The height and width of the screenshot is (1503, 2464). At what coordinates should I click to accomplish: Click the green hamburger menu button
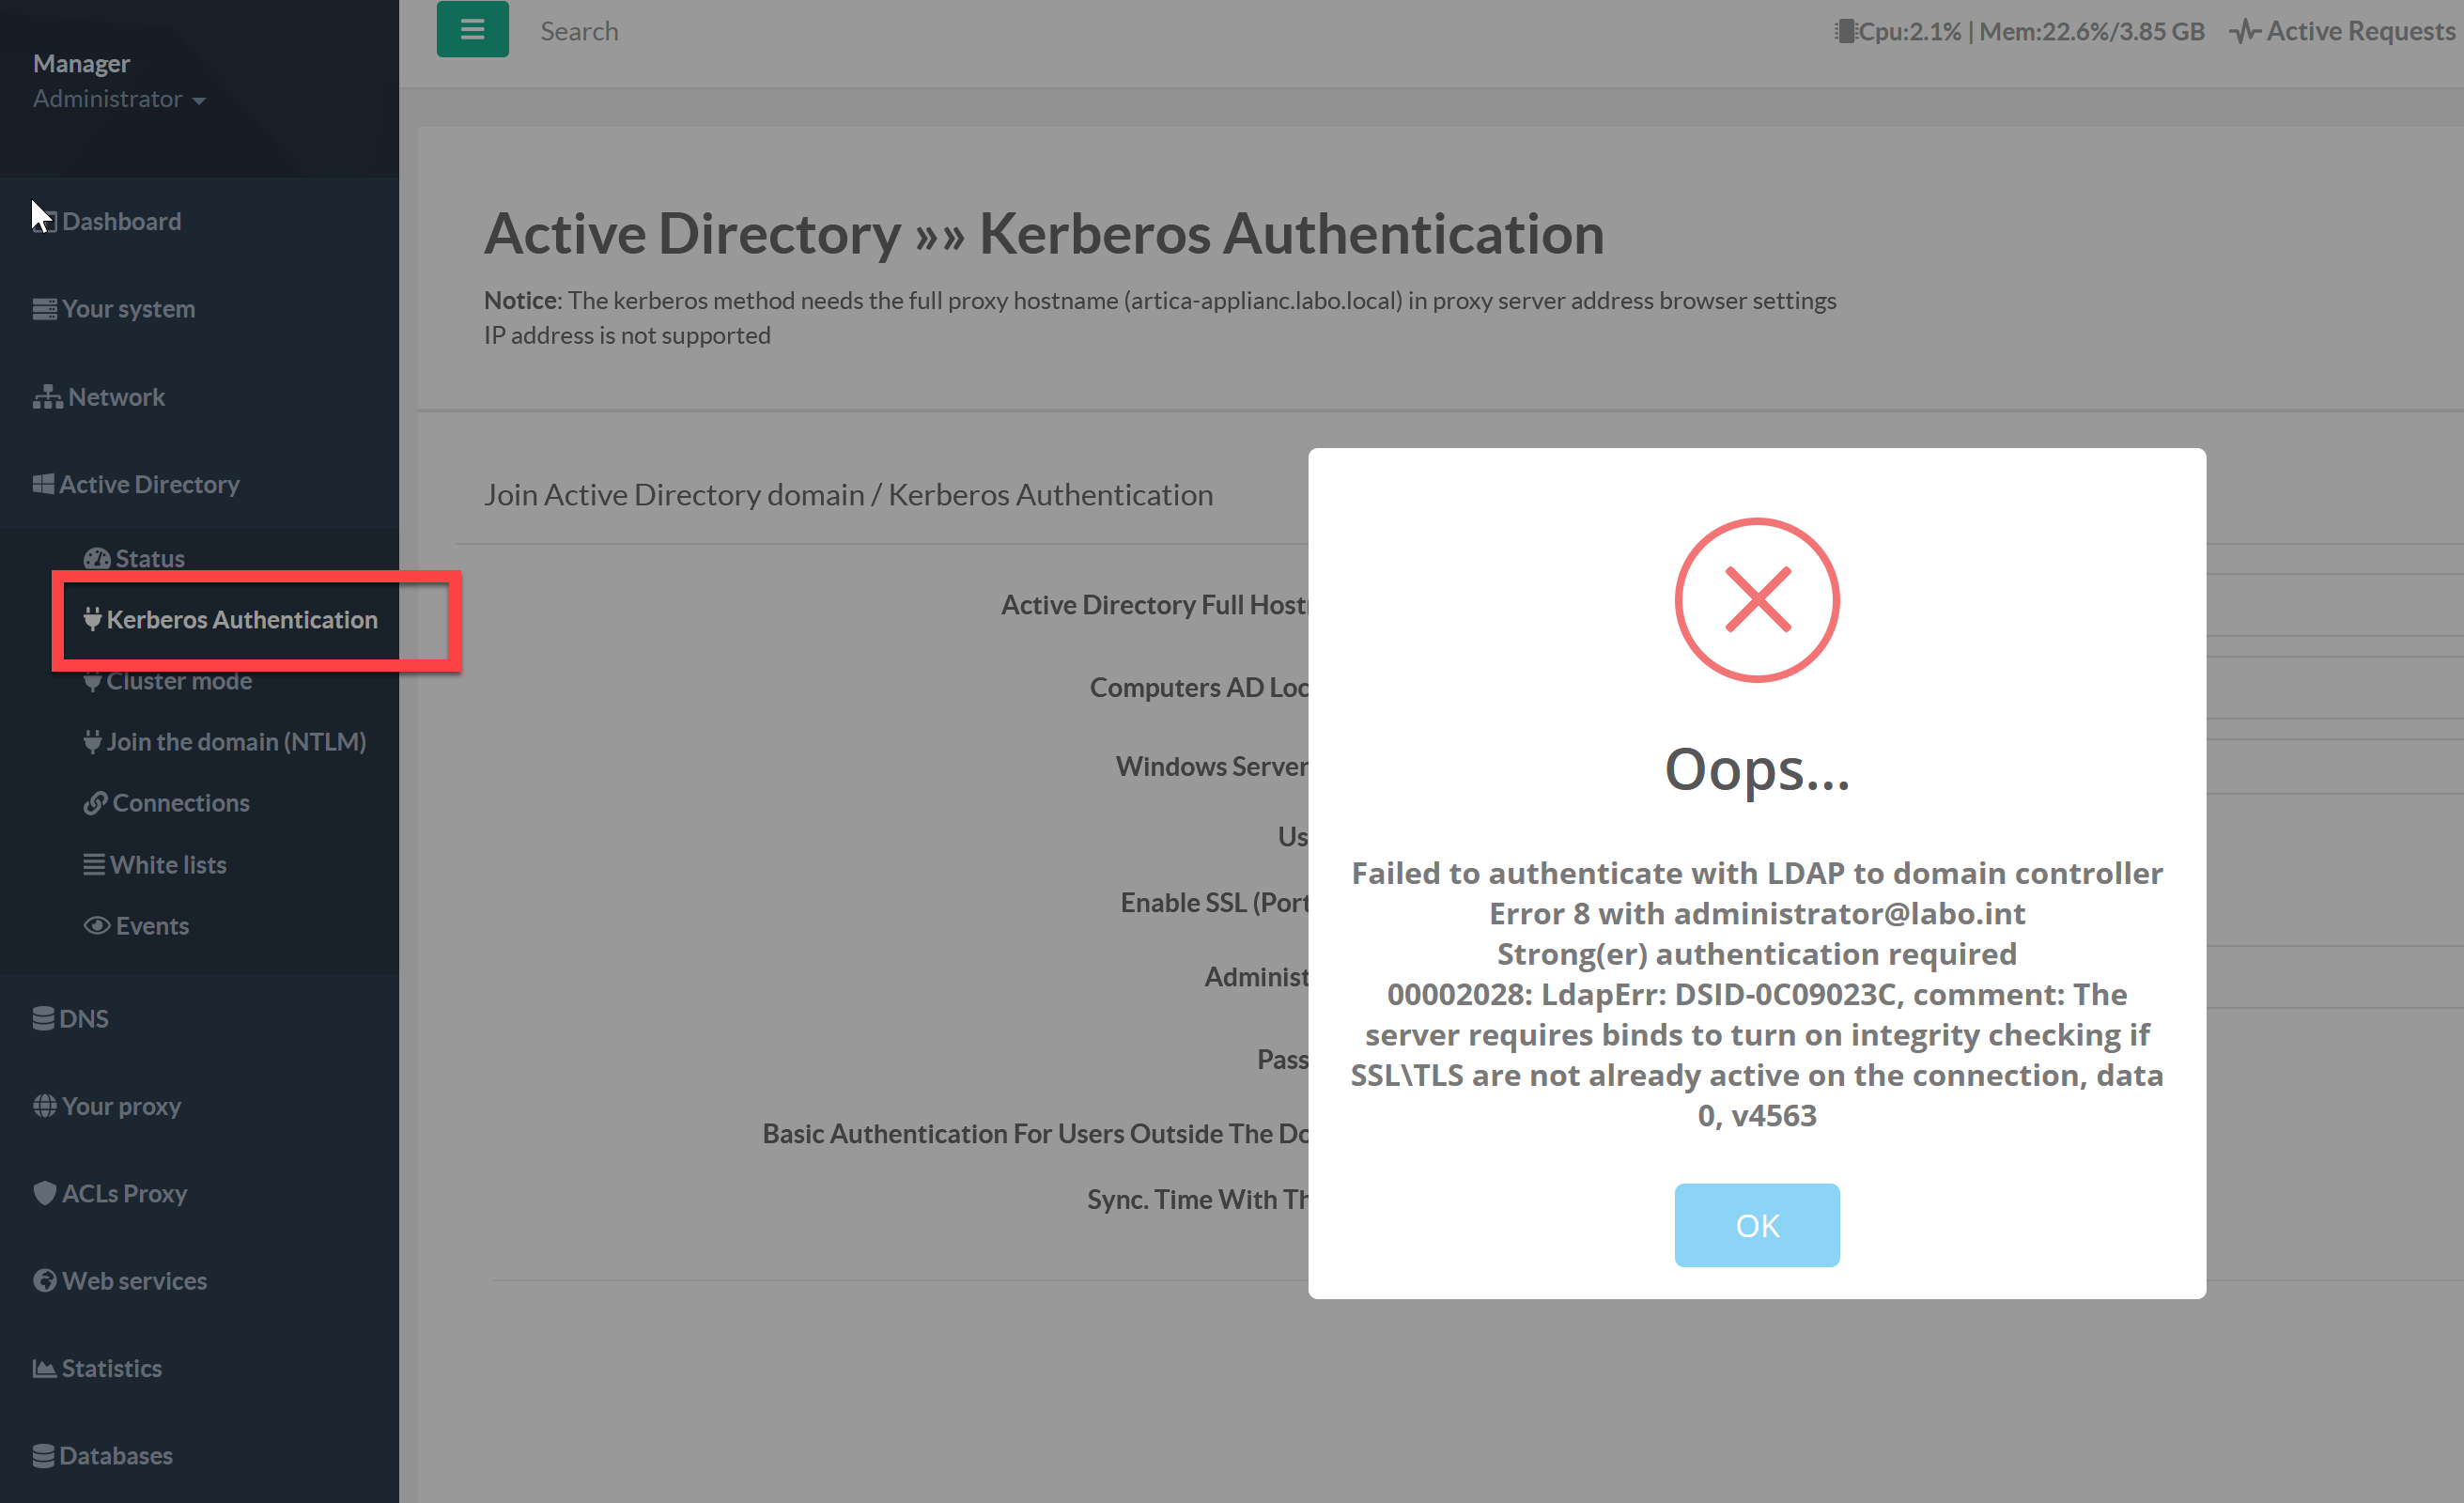472,30
